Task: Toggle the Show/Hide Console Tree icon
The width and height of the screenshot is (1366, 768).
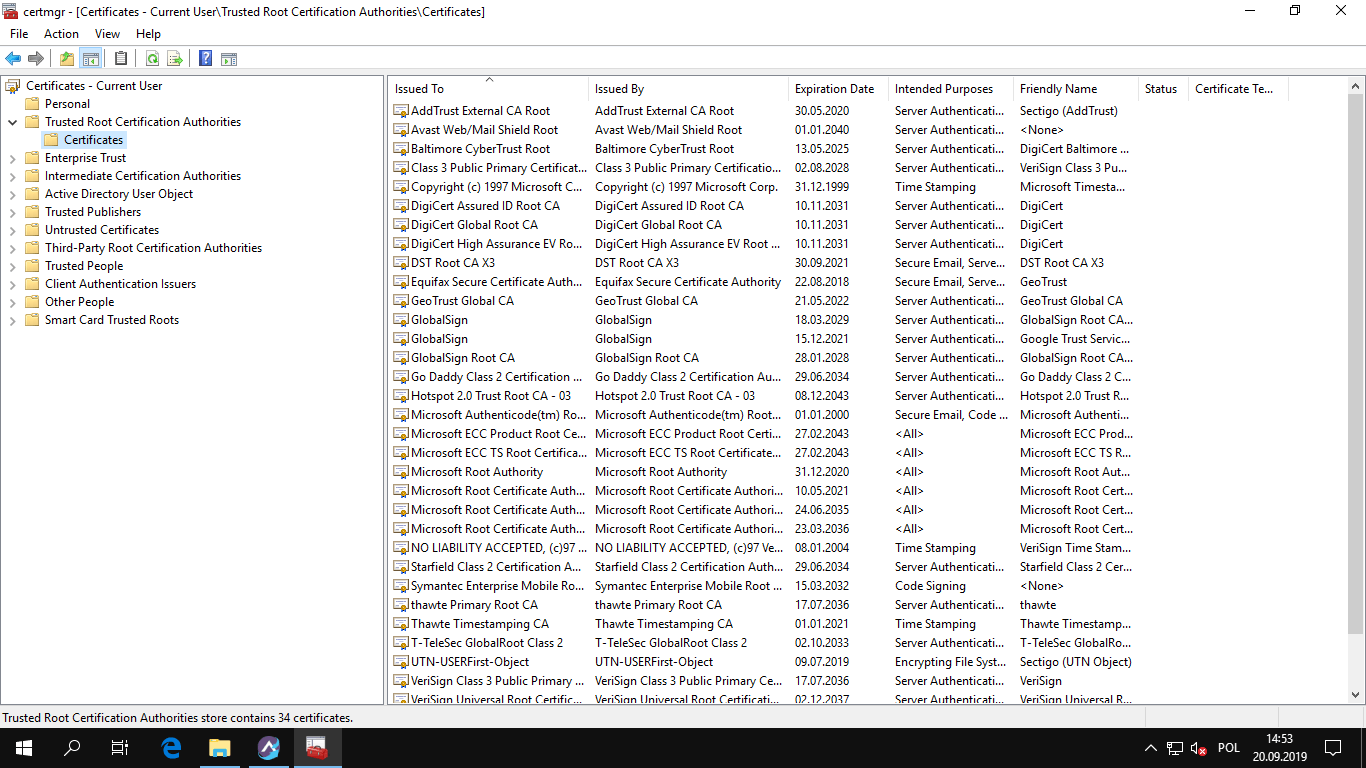Action: pyautogui.click(x=91, y=59)
